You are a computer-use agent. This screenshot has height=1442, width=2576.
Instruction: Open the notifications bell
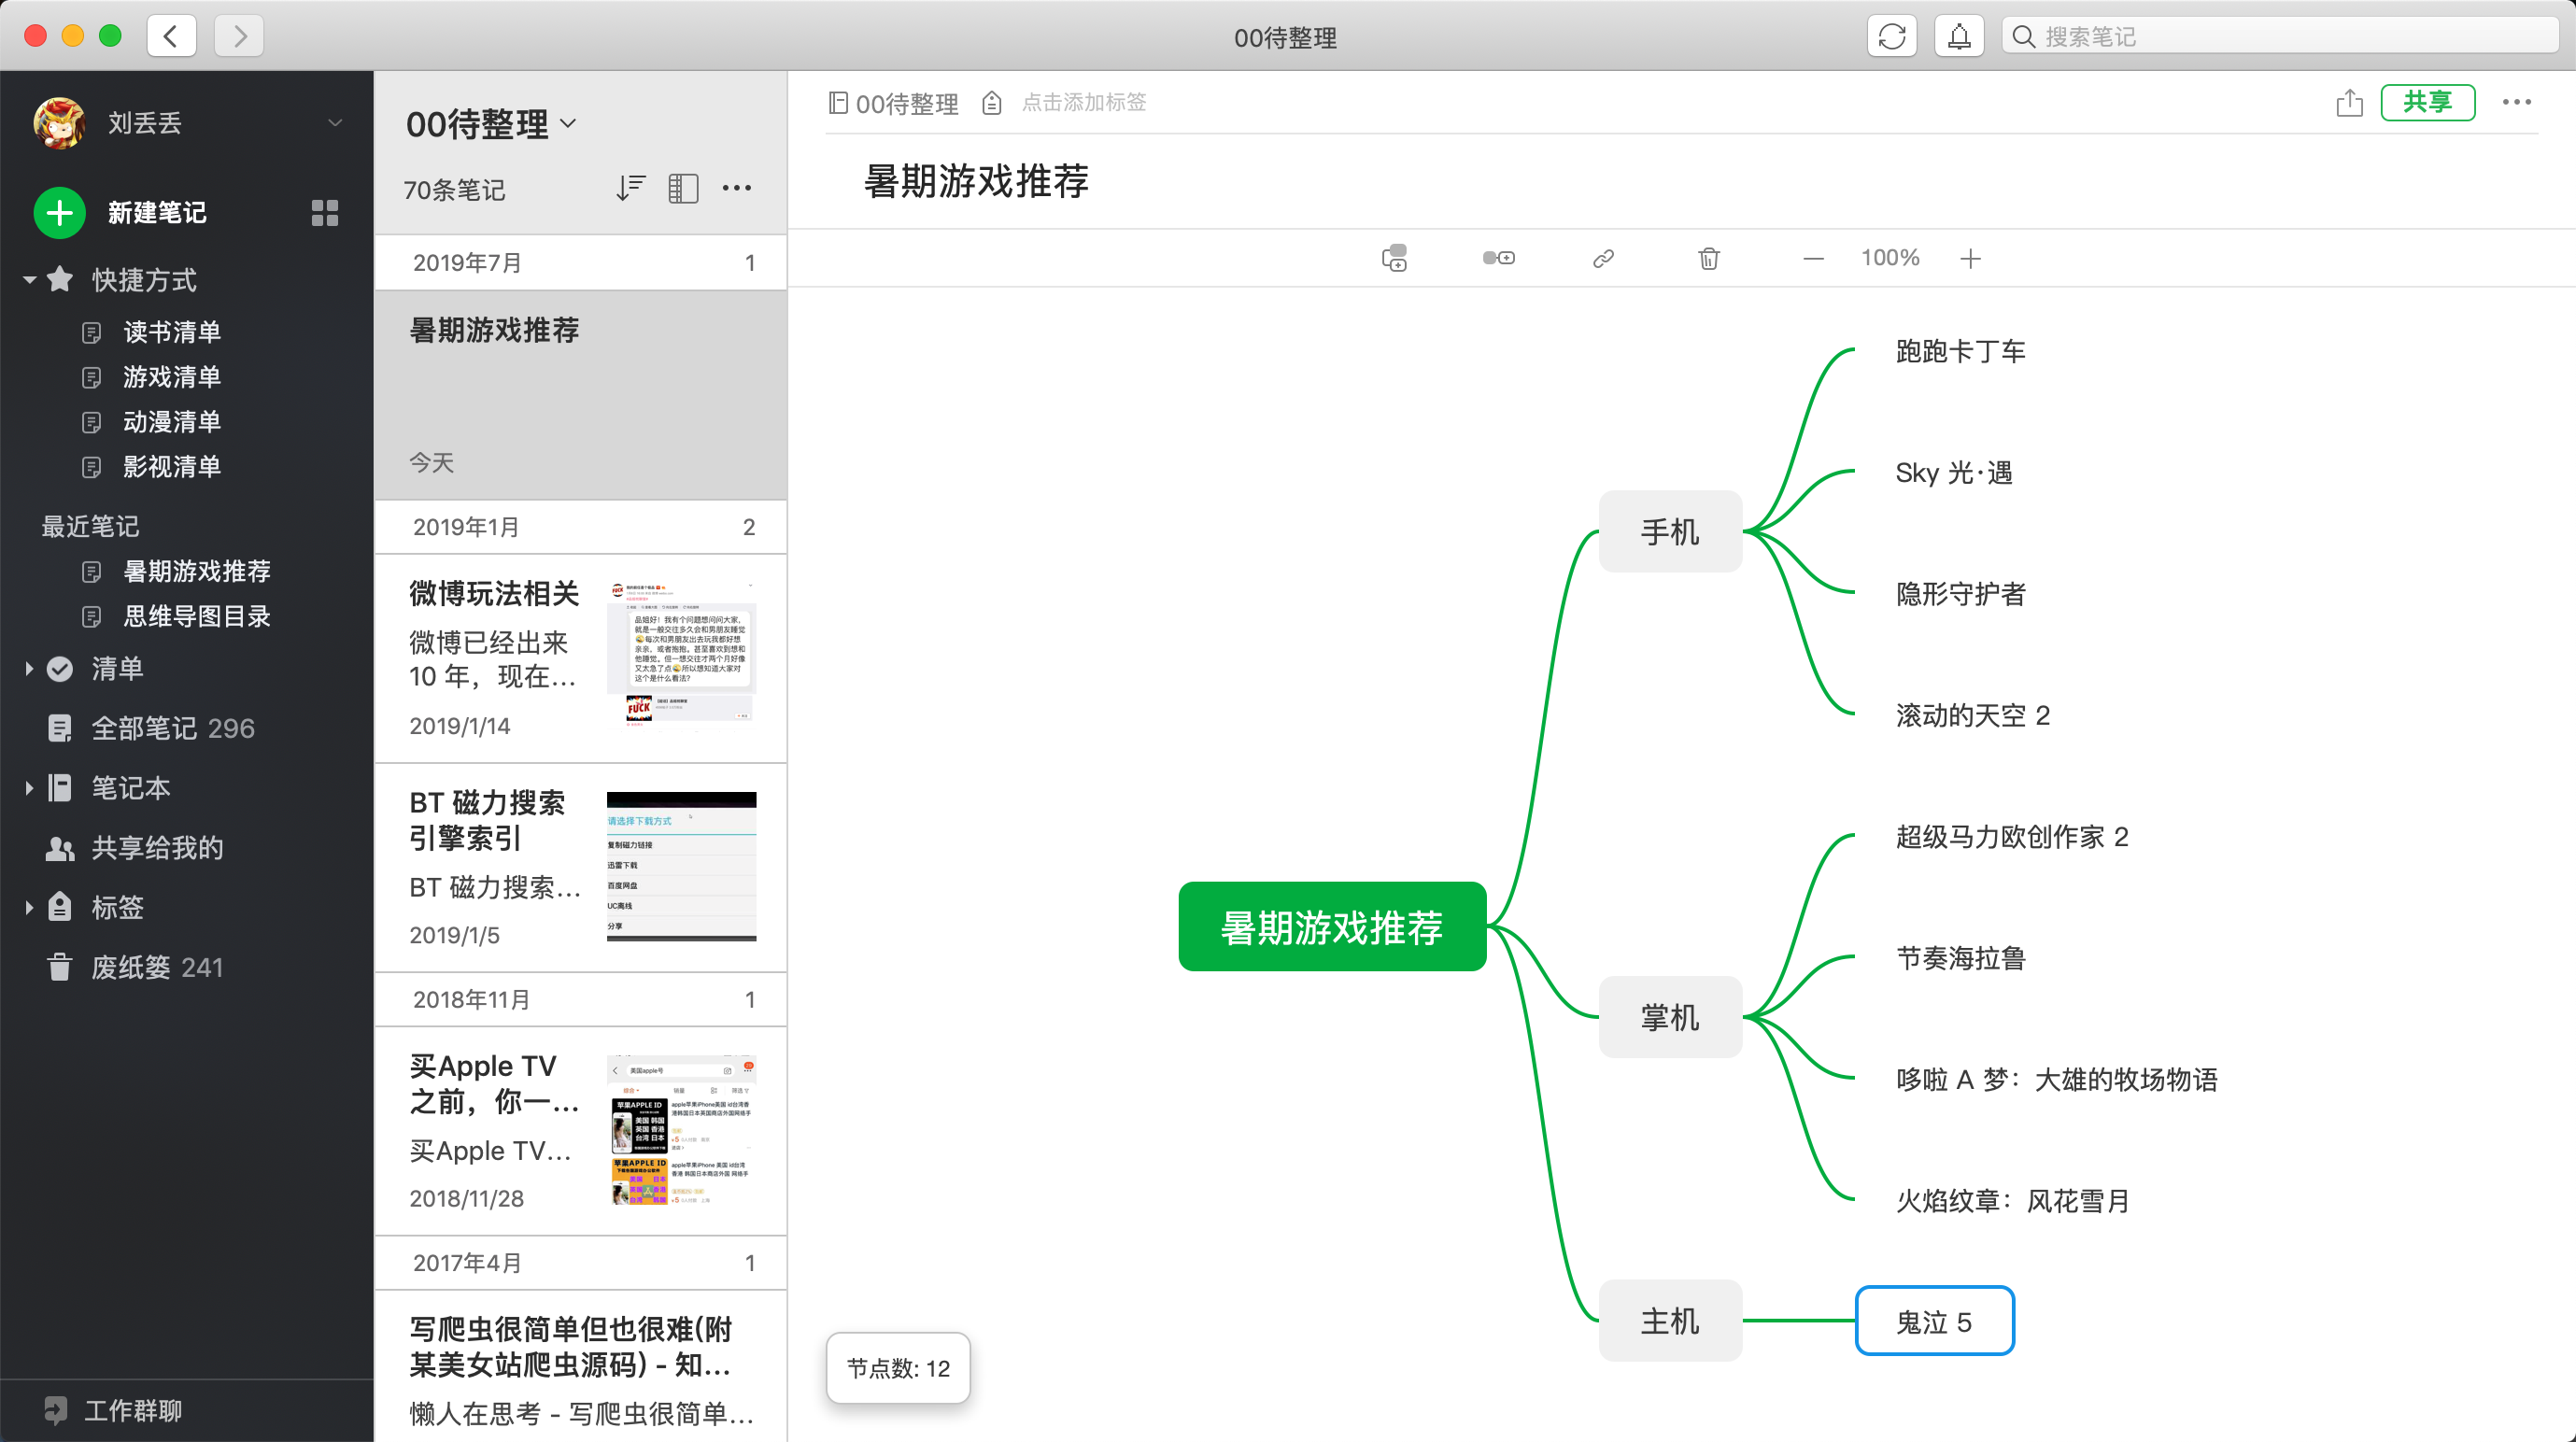[1958, 37]
